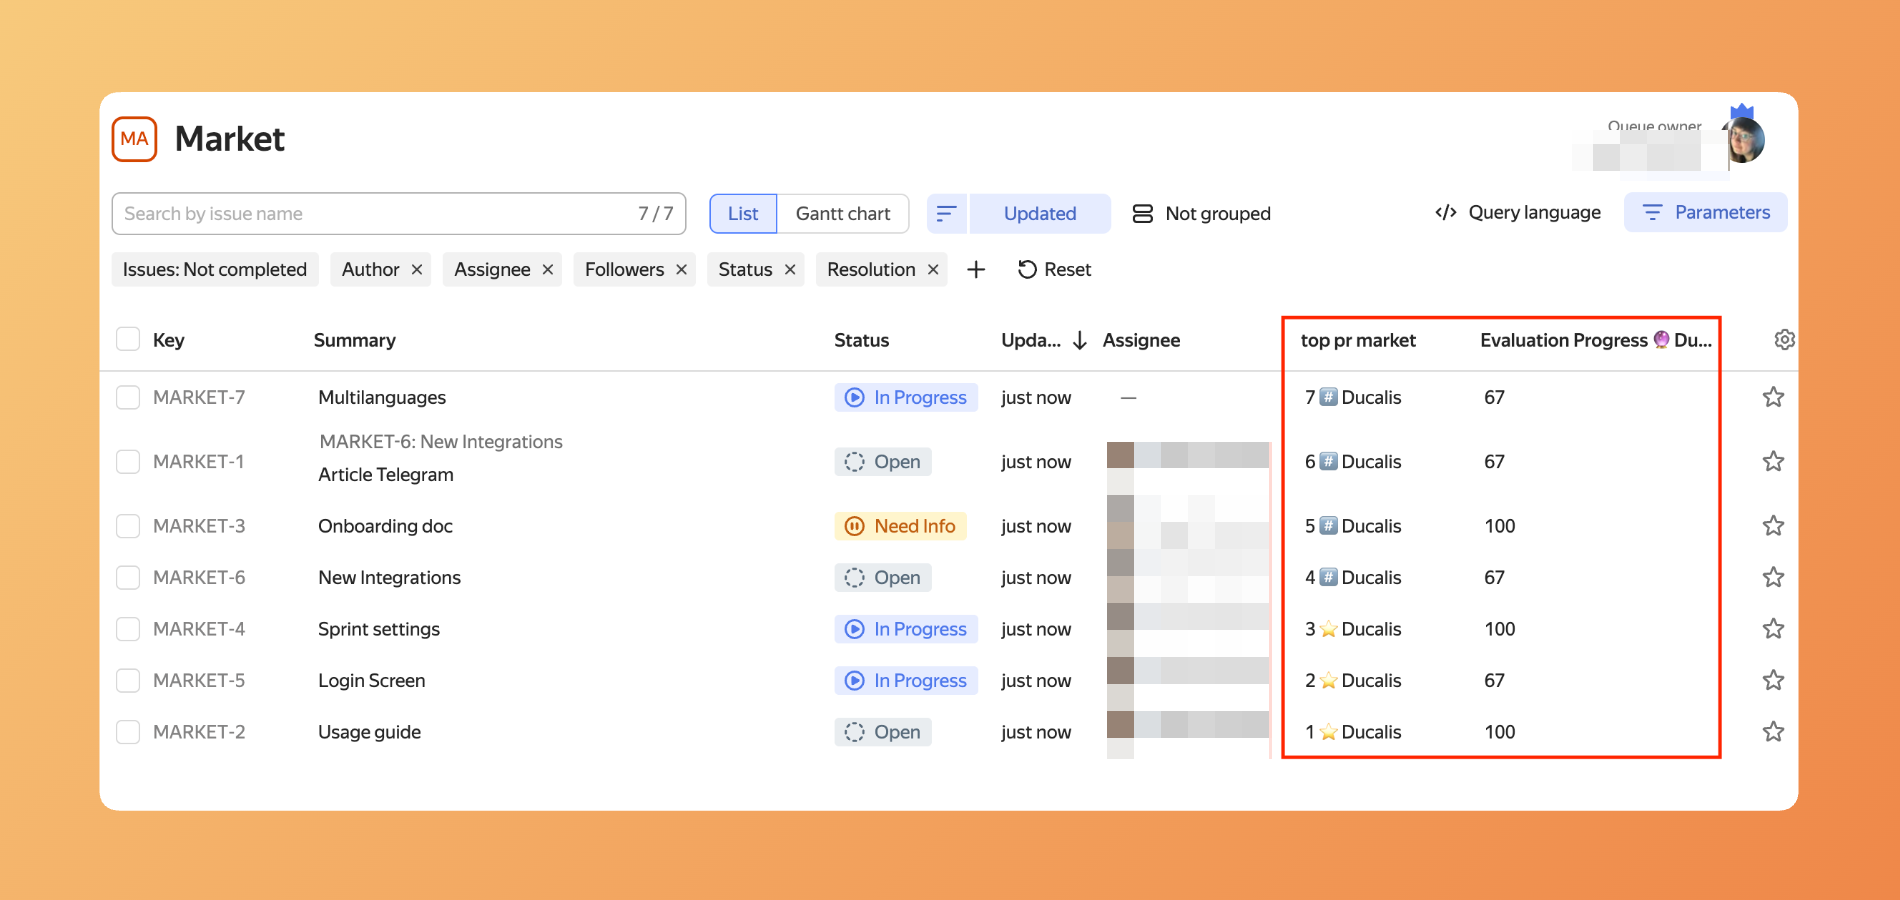This screenshot has height=900, width=1900.
Task: Open the Updated sort field dropdown
Action: click(x=1039, y=214)
